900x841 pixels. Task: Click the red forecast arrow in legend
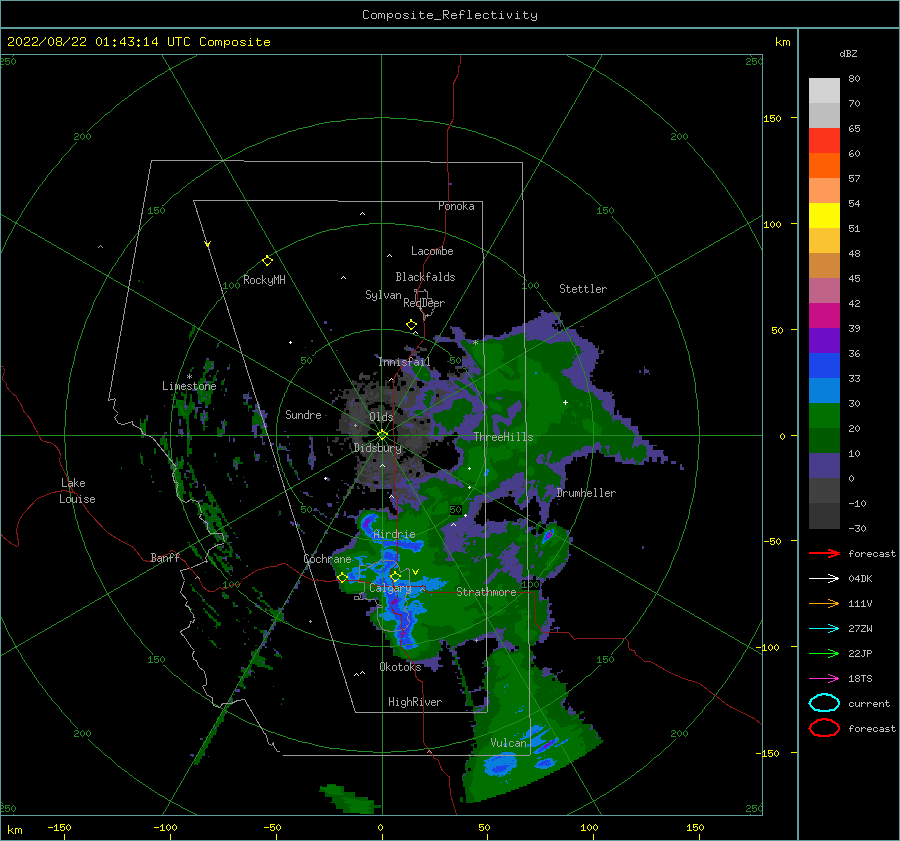click(x=824, y=553)
